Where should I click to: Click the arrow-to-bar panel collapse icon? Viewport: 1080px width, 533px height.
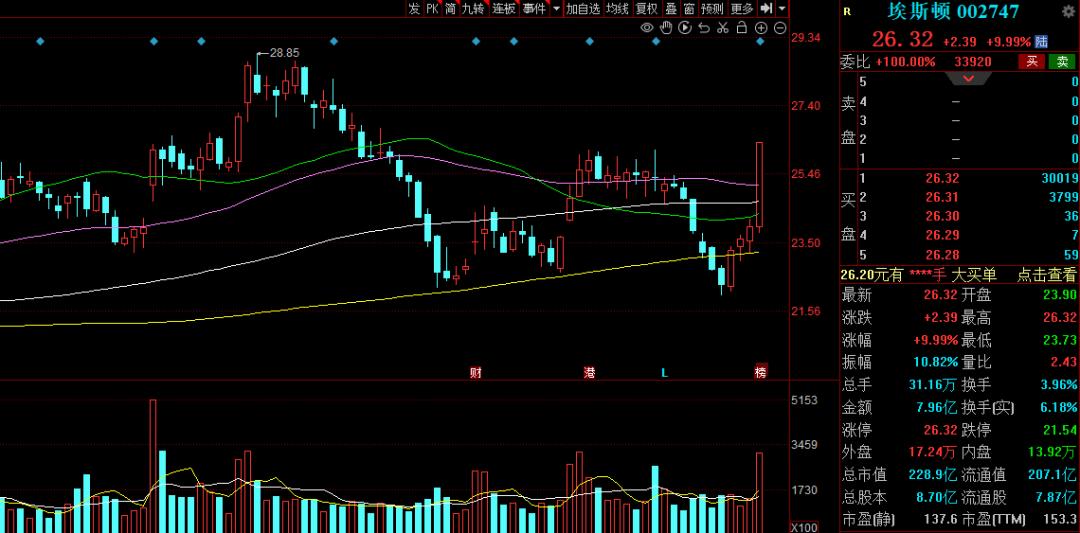pyautogui.click(x=766, y=9)
